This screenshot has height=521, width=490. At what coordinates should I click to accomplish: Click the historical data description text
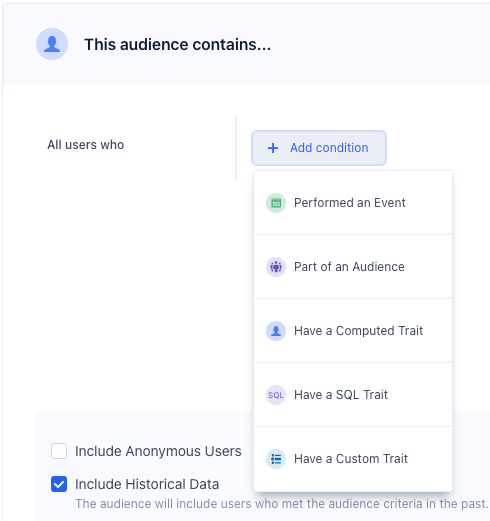[x=282, y=504]
